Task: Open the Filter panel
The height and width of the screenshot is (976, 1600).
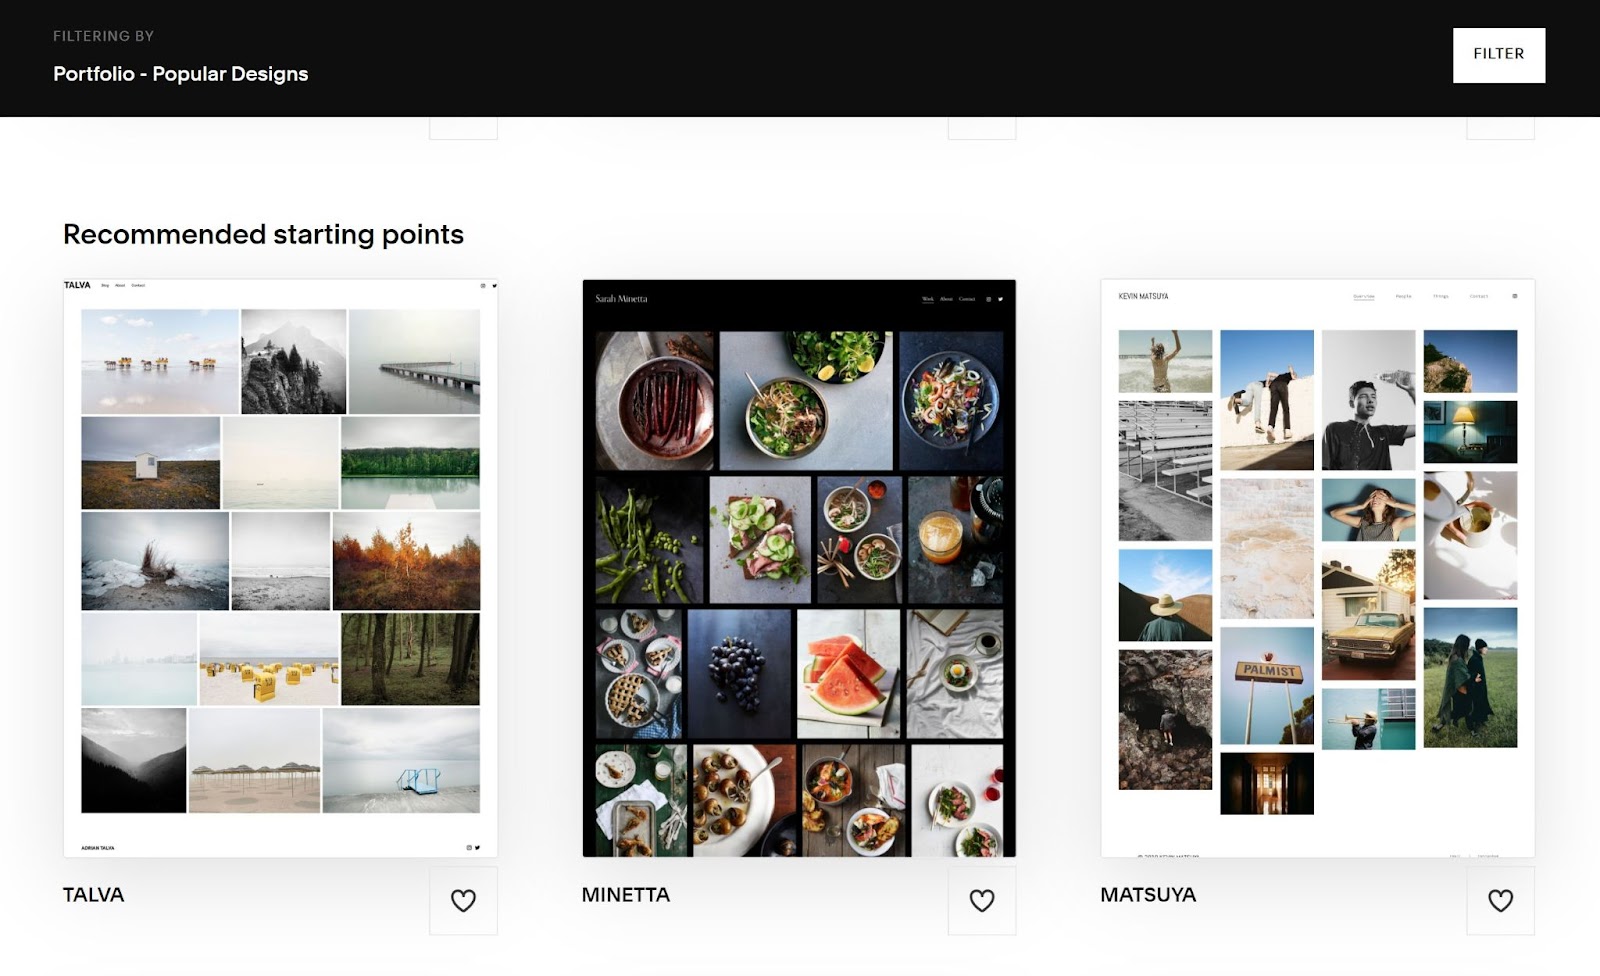Action: [x=1498, y=54]
